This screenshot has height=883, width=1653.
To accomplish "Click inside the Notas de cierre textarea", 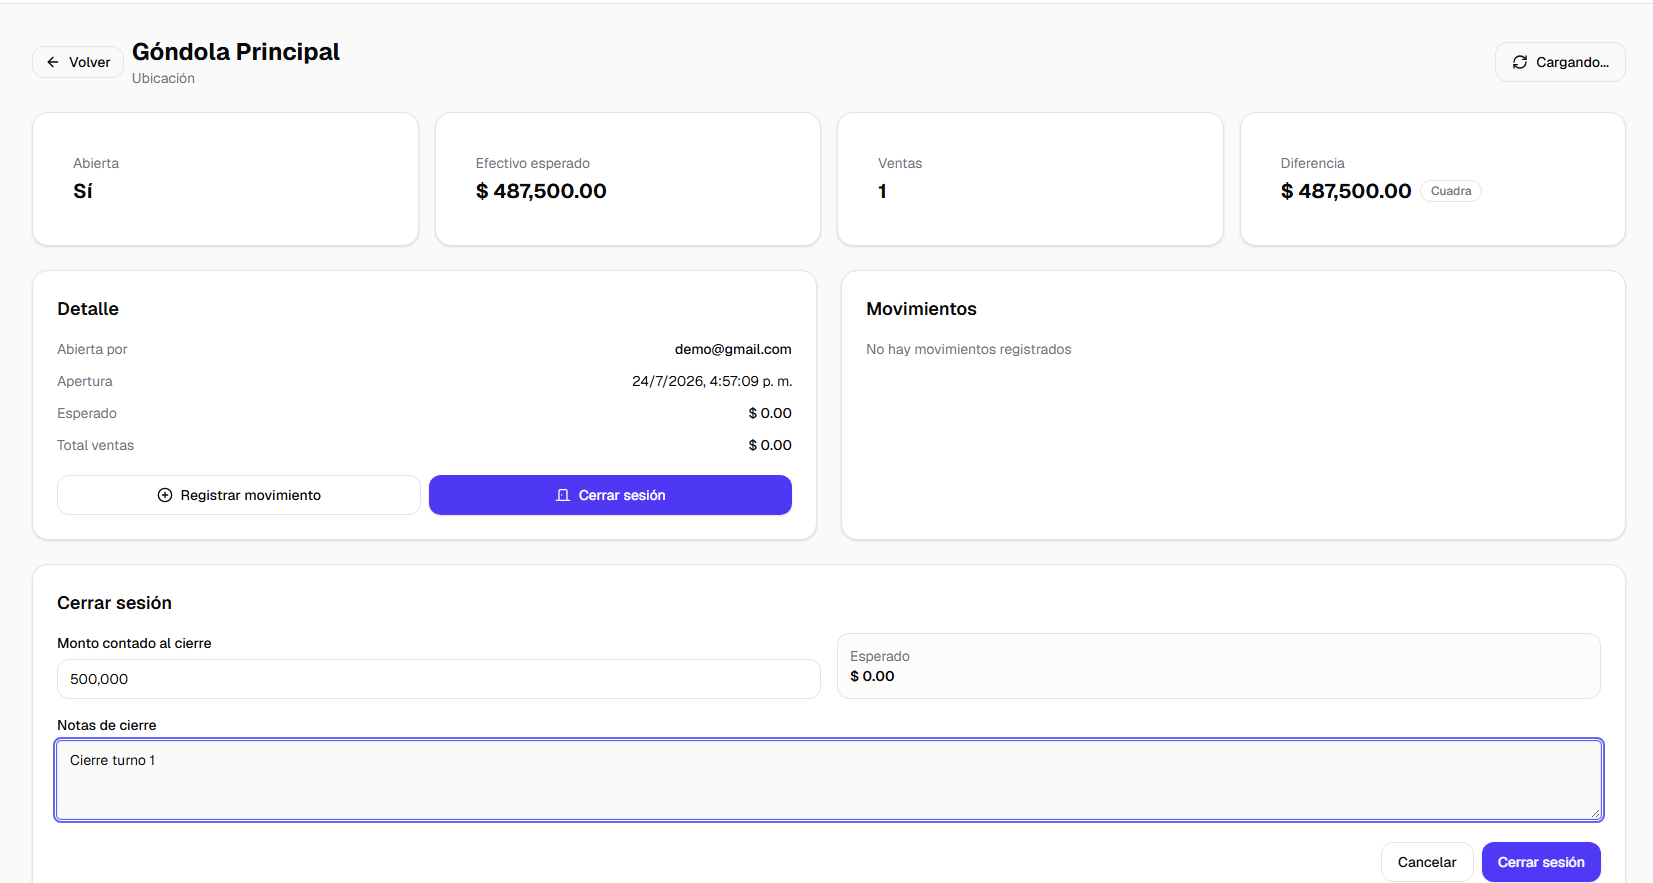I will click(829, 780).
